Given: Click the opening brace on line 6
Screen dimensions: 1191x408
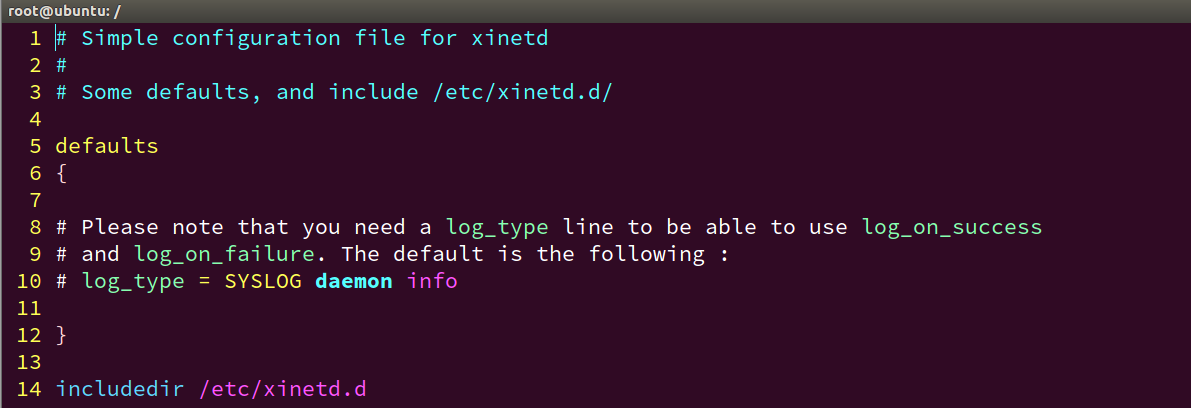Looking at the screenshot, I should 62,173.
